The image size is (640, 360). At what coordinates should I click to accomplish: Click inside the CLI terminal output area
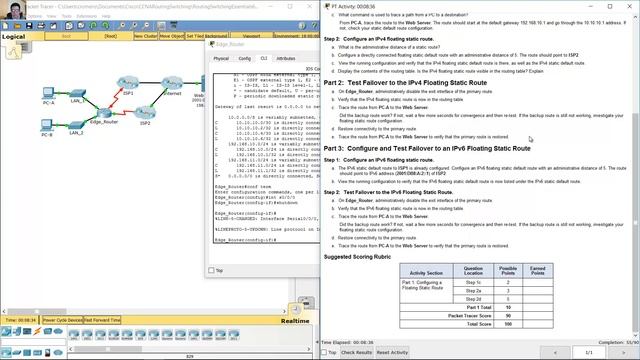tap(267, 158)
